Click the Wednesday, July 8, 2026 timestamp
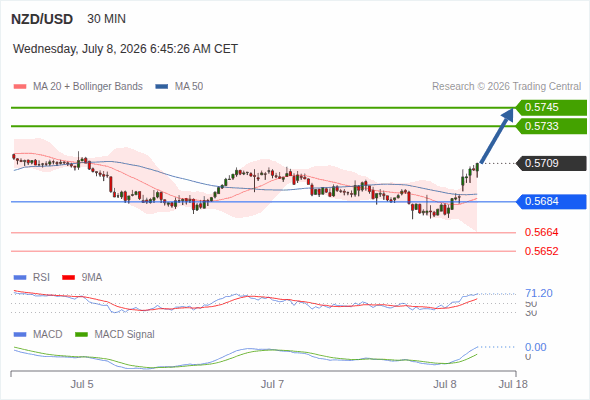The width and height of the screenshot is (590, 400). pos(125,49)
